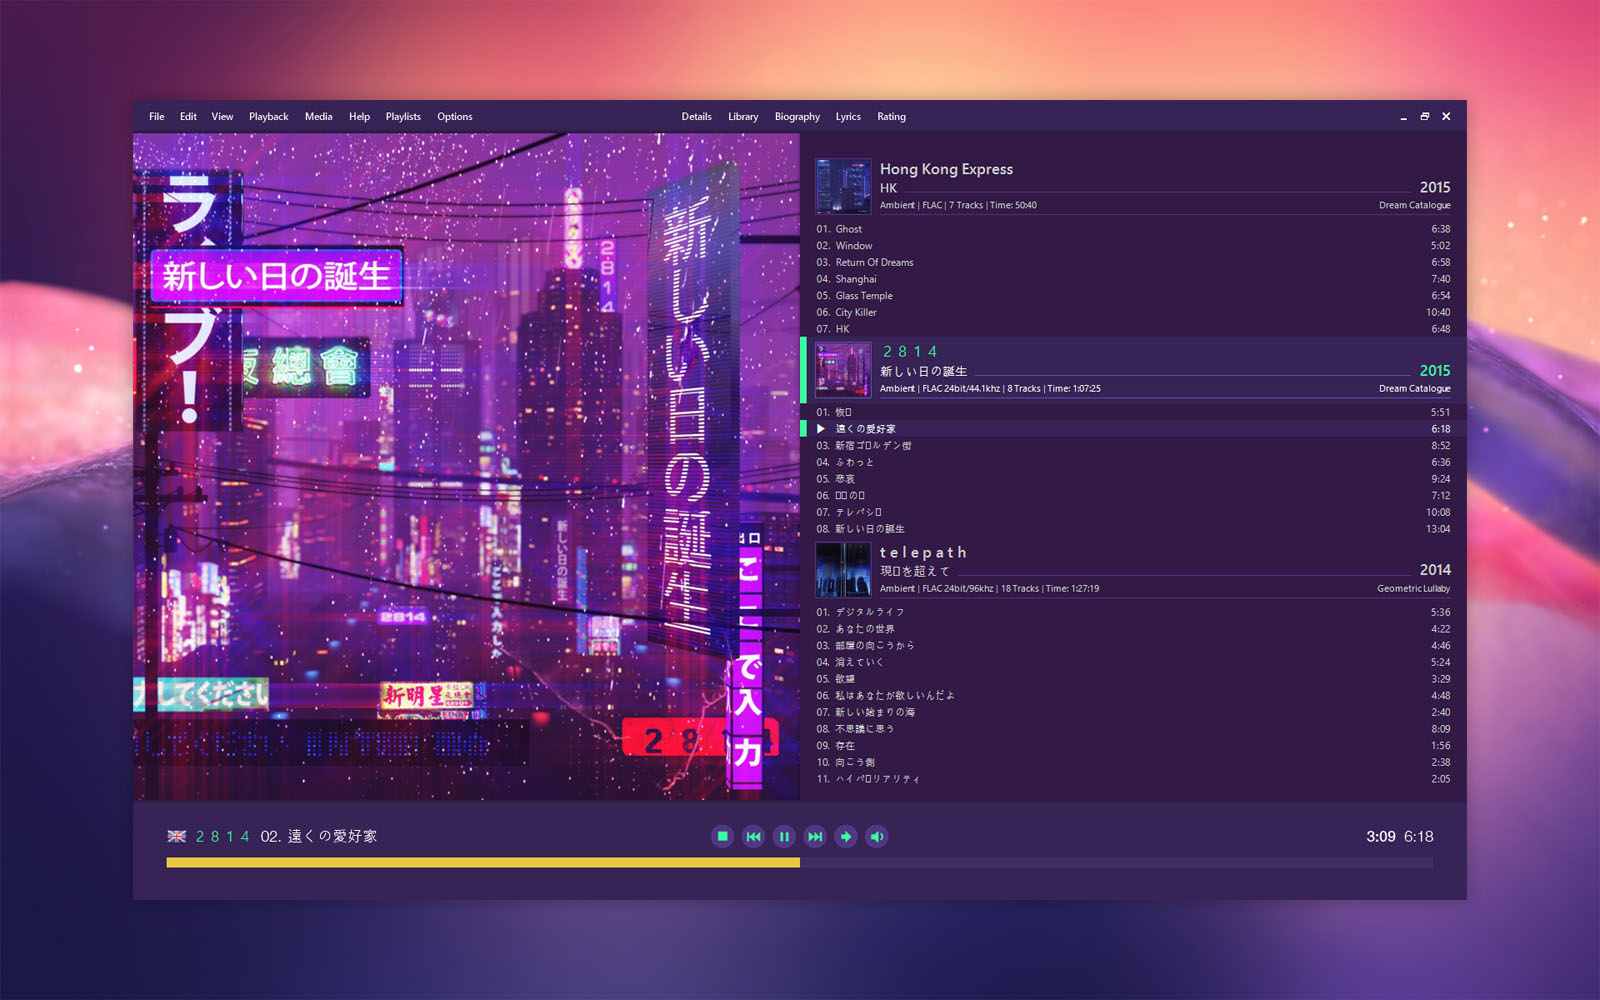Open the Playlists menu

coord(403,117)
